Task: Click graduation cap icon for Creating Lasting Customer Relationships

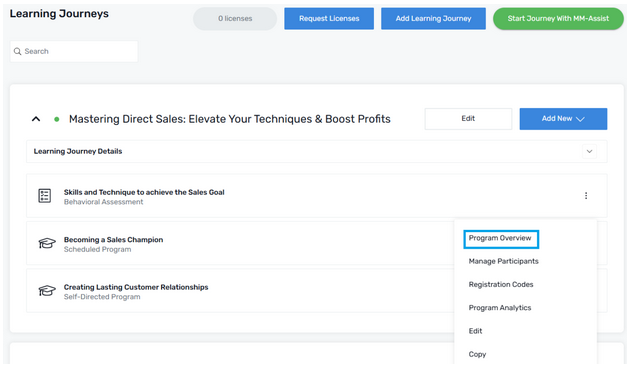Action: click(x=47, y=291)
